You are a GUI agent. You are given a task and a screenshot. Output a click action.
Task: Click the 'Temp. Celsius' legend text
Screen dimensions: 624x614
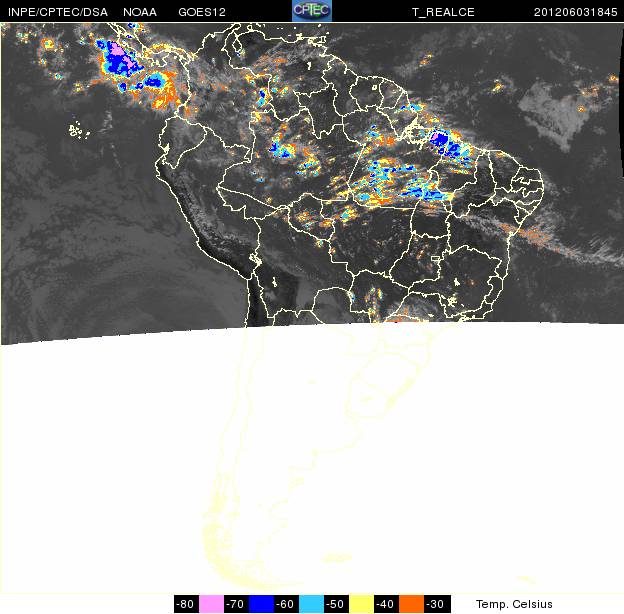click(514, 604)
